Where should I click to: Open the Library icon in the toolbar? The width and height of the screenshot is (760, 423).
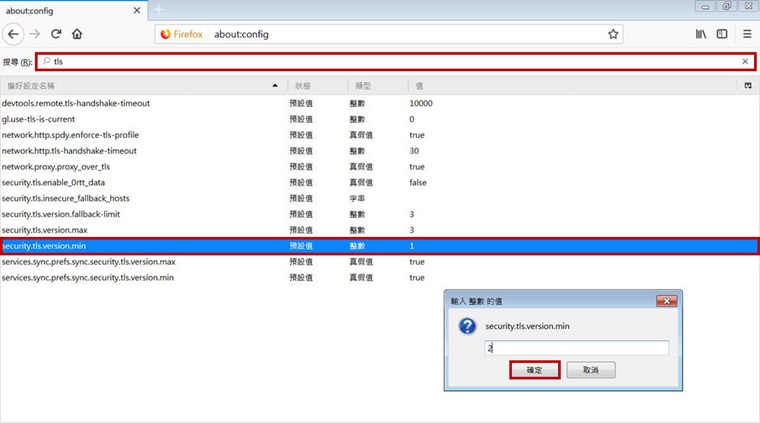click(701, 34)
